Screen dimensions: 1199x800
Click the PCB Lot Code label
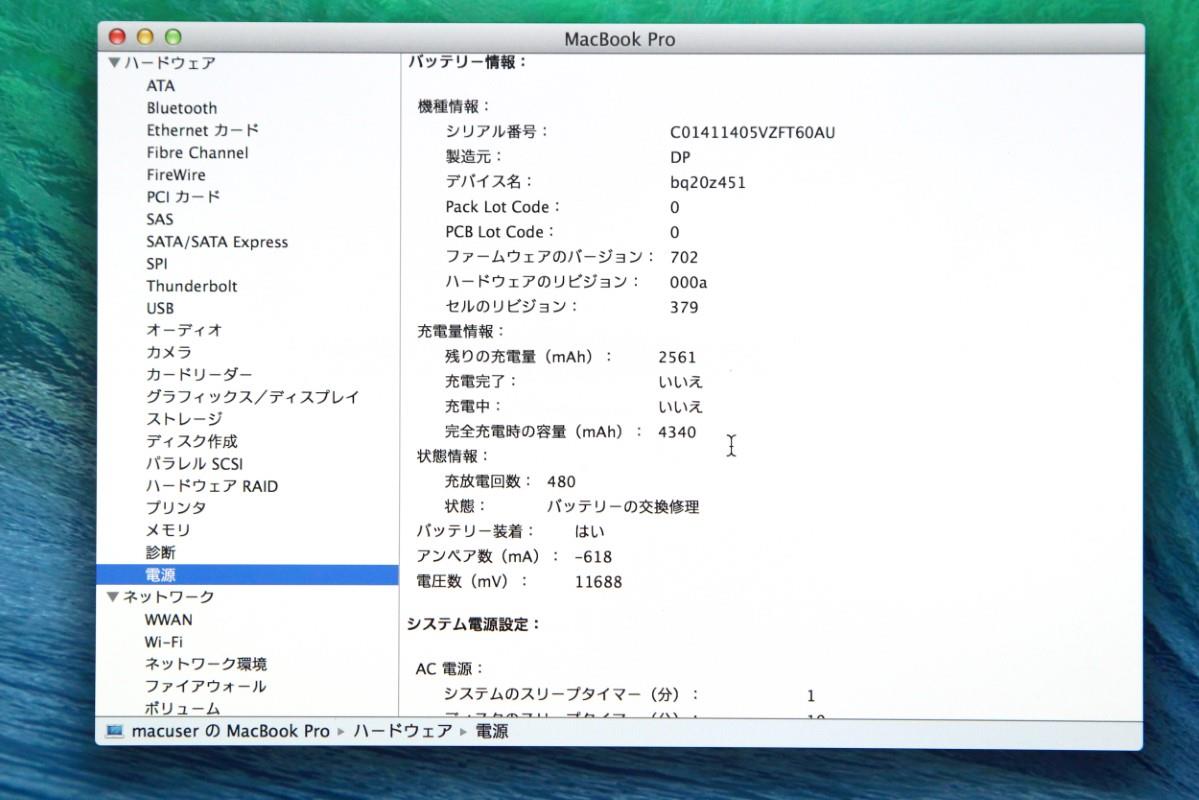pos(499,233)
